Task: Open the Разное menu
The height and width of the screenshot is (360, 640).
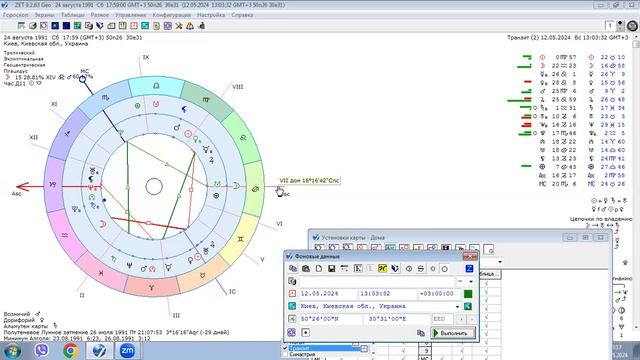Action: 100,15
